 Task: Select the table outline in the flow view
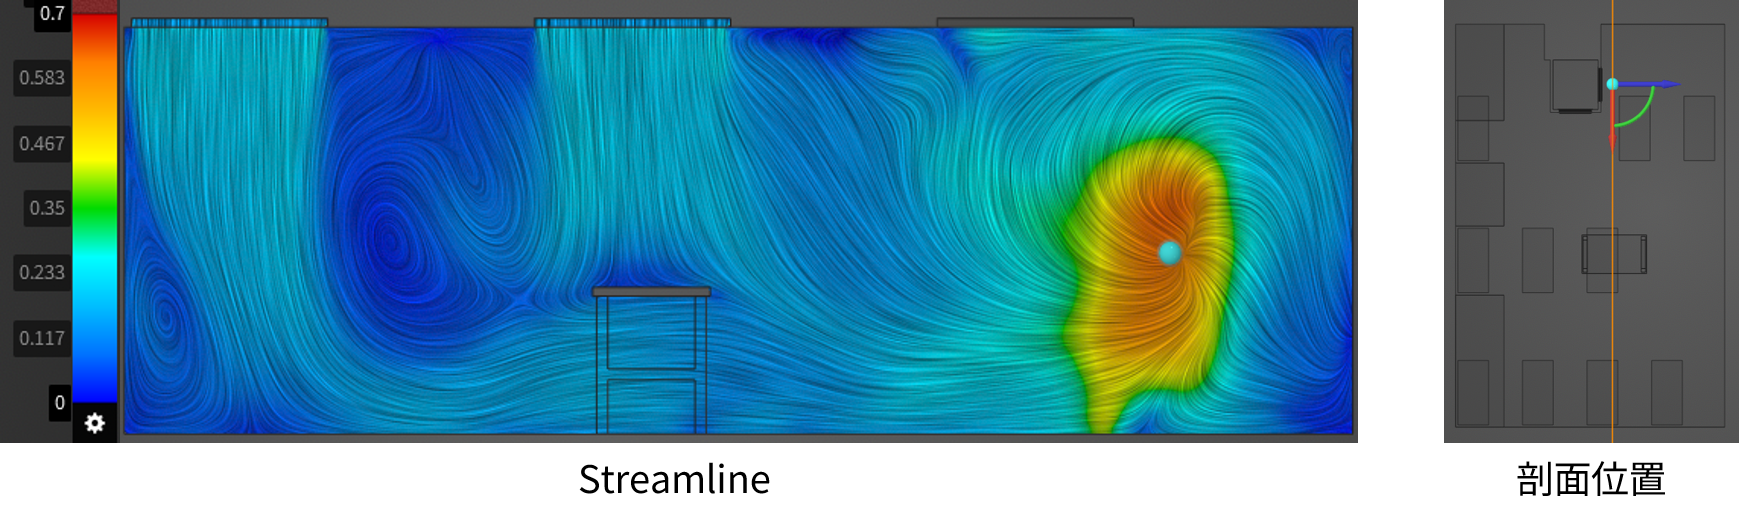point(651,292)
